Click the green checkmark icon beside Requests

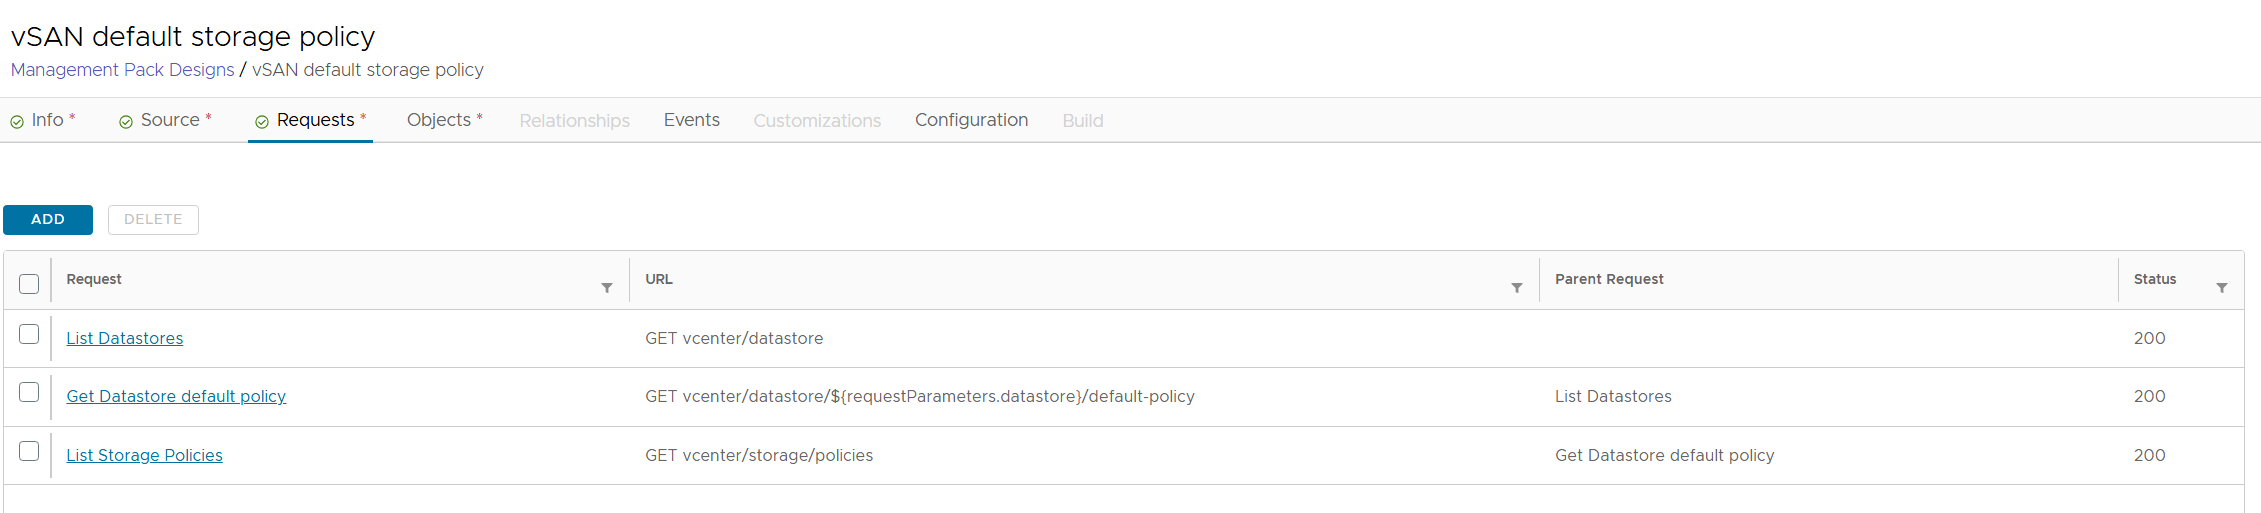point(262,122)
